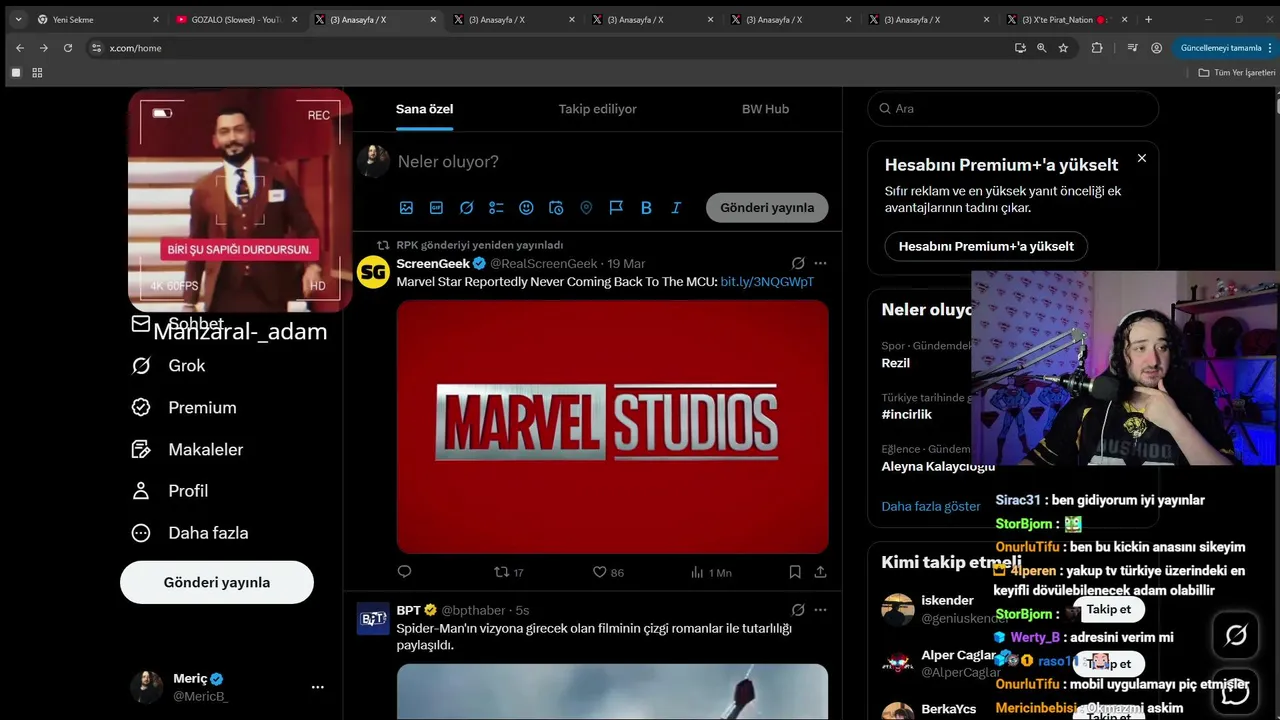Screen dimensions: 1280x720
Task: Repost the ScreenGeek Marvel post
Action: pos(509,572)
